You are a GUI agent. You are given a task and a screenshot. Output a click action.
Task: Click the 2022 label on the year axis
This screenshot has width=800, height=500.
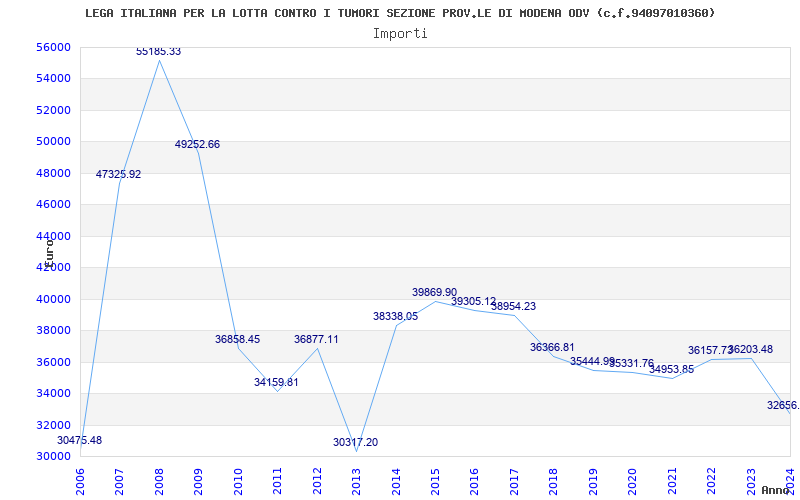tap(711, 482)
